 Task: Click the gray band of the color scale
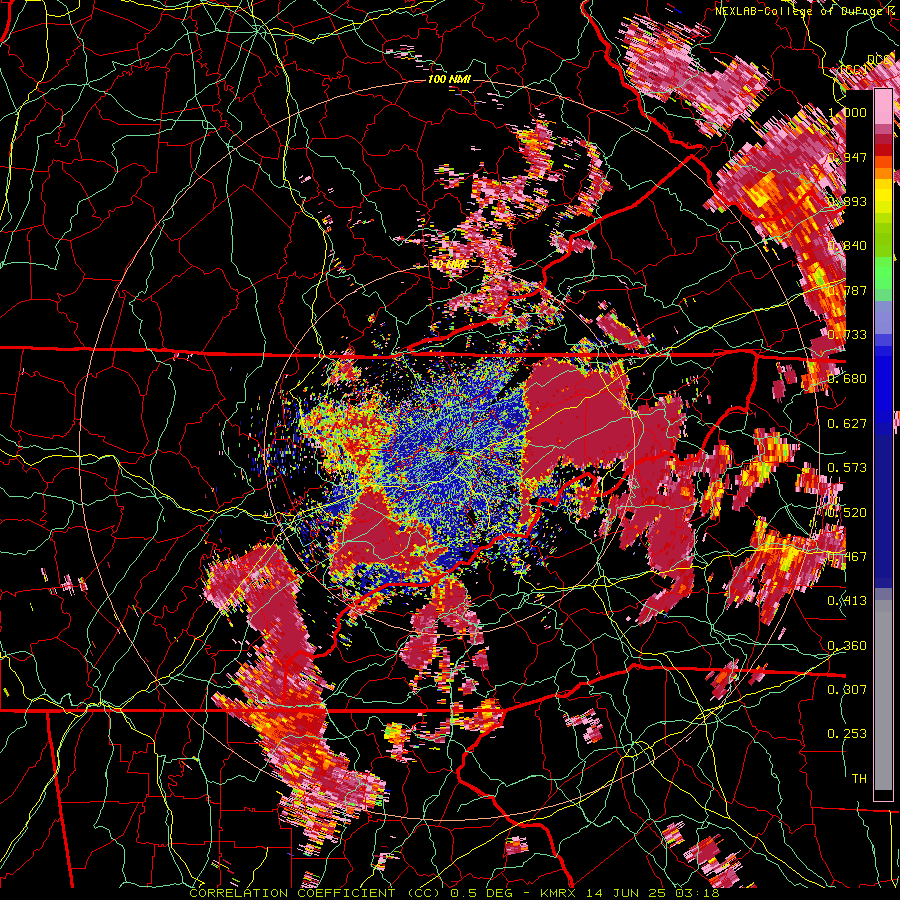[x=883, y=695]
